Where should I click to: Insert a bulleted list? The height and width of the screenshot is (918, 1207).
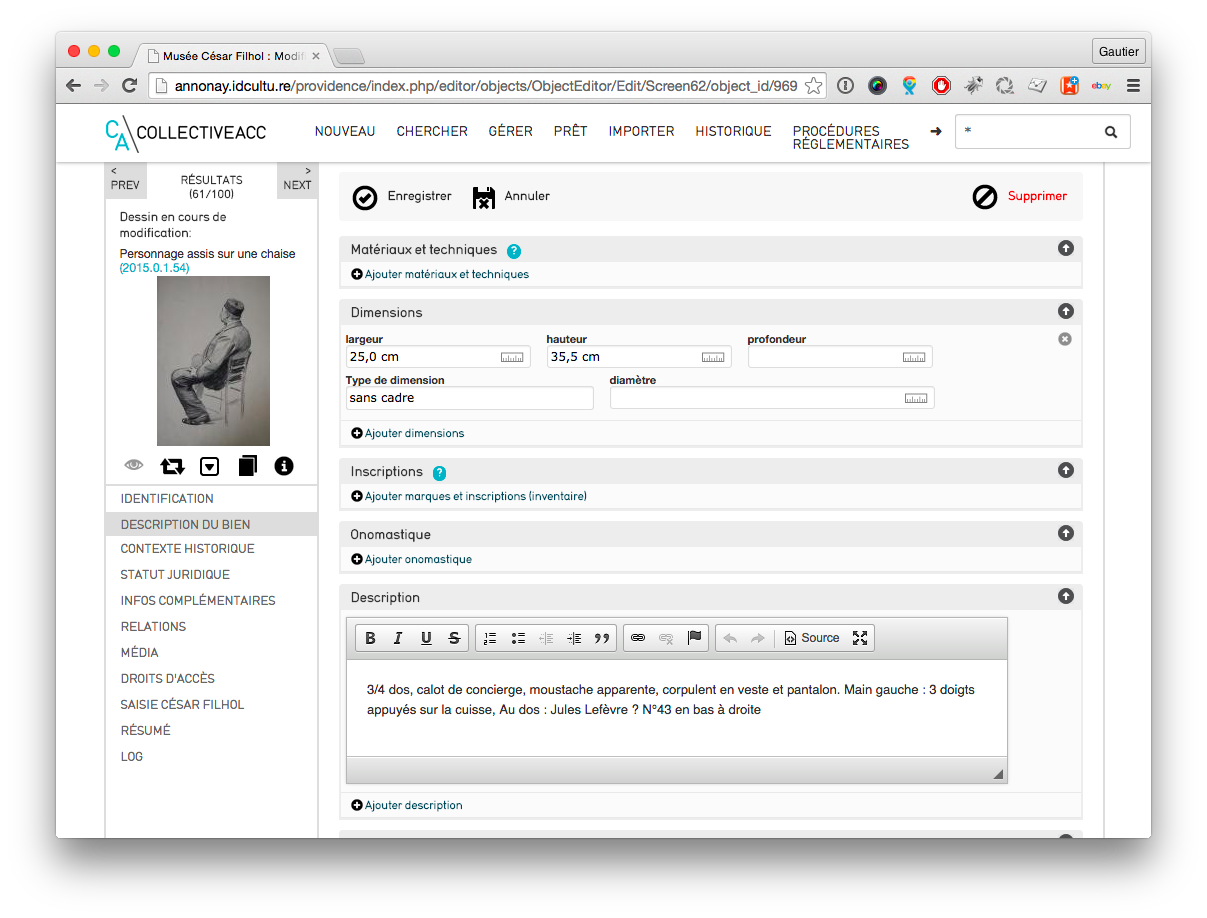pyautogui.click(x=518, y=638)
